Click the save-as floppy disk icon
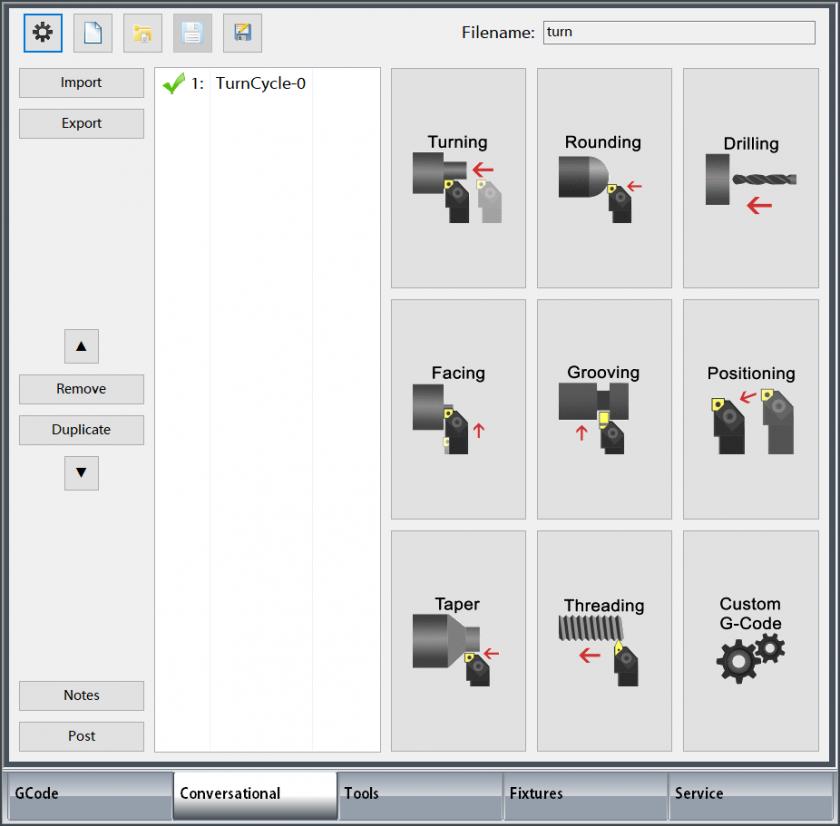Screen dimensions: 840x826 point(243,33)
